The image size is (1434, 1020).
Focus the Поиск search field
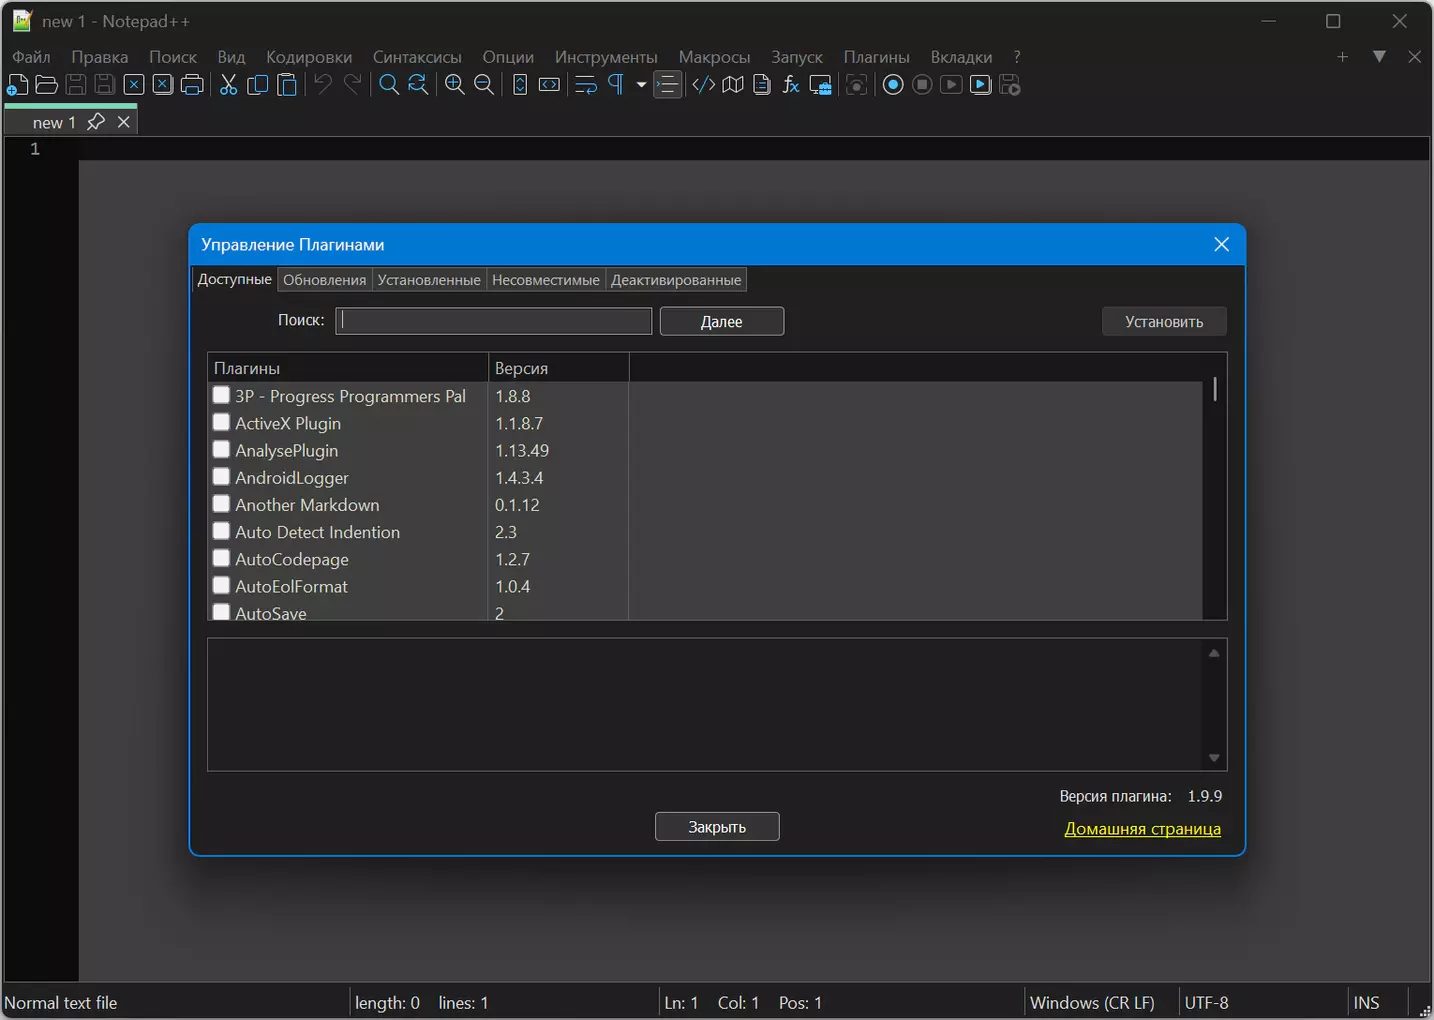(494, 321)
